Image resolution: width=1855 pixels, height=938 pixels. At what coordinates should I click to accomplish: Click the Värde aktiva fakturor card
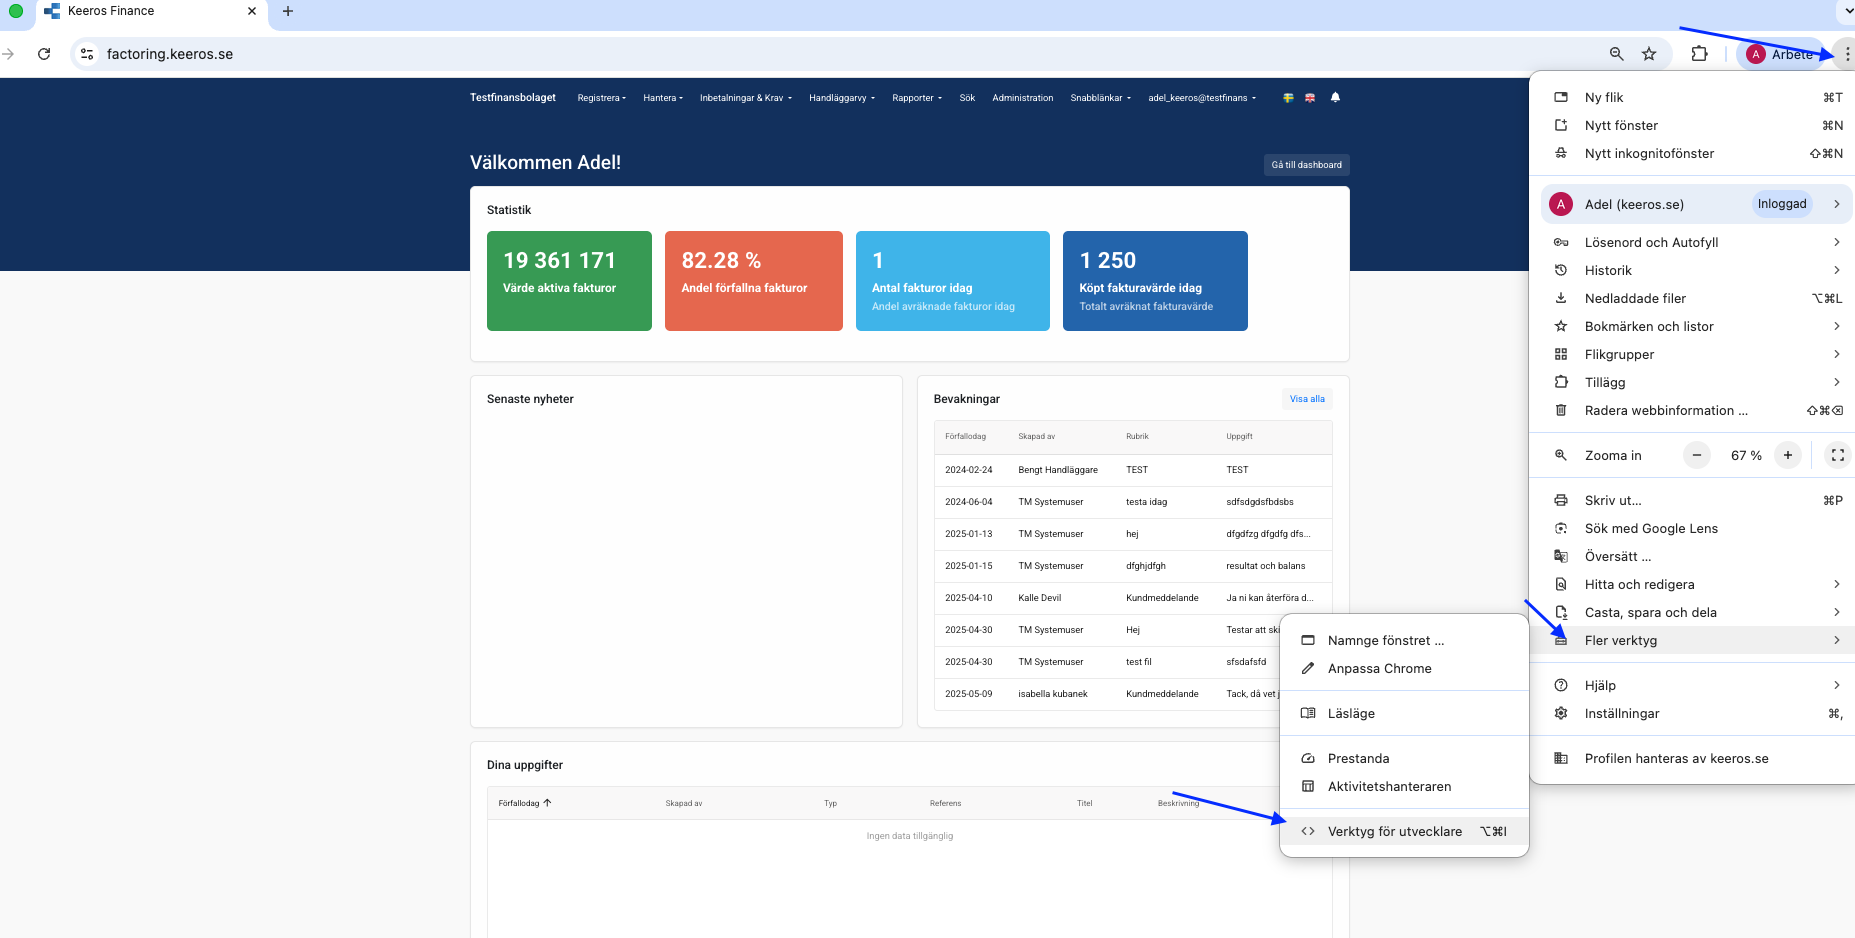point(569,281)
